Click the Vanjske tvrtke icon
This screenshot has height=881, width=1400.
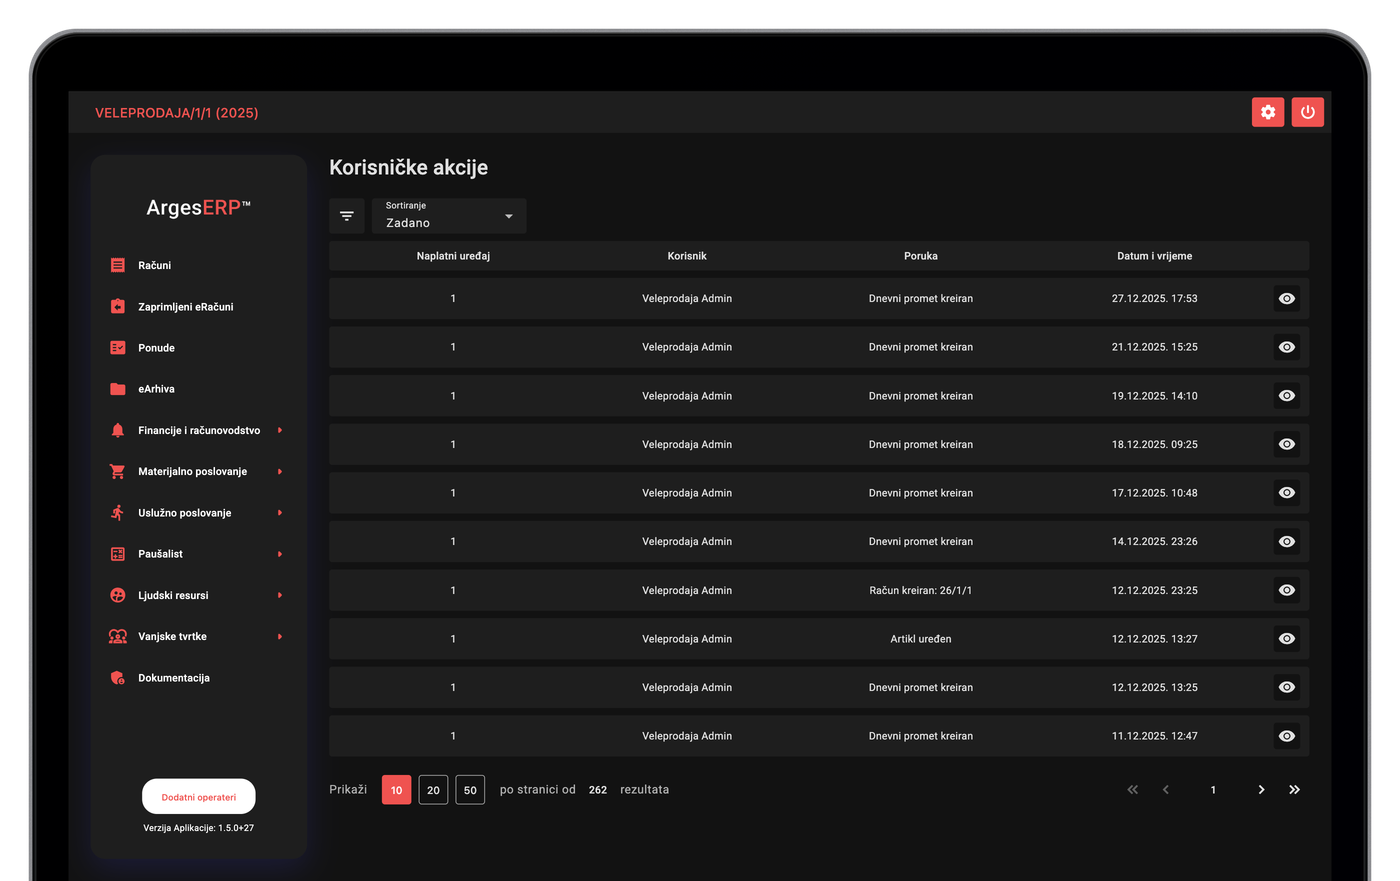tap(118, 636)
